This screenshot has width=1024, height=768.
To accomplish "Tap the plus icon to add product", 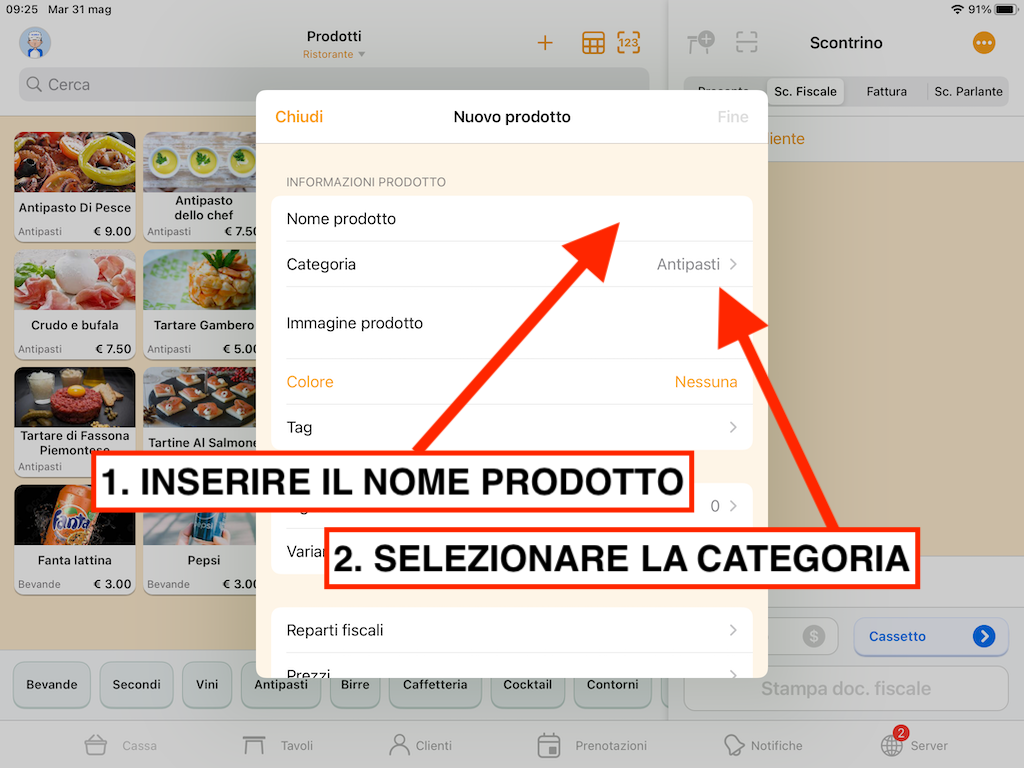I will point(545,43).
